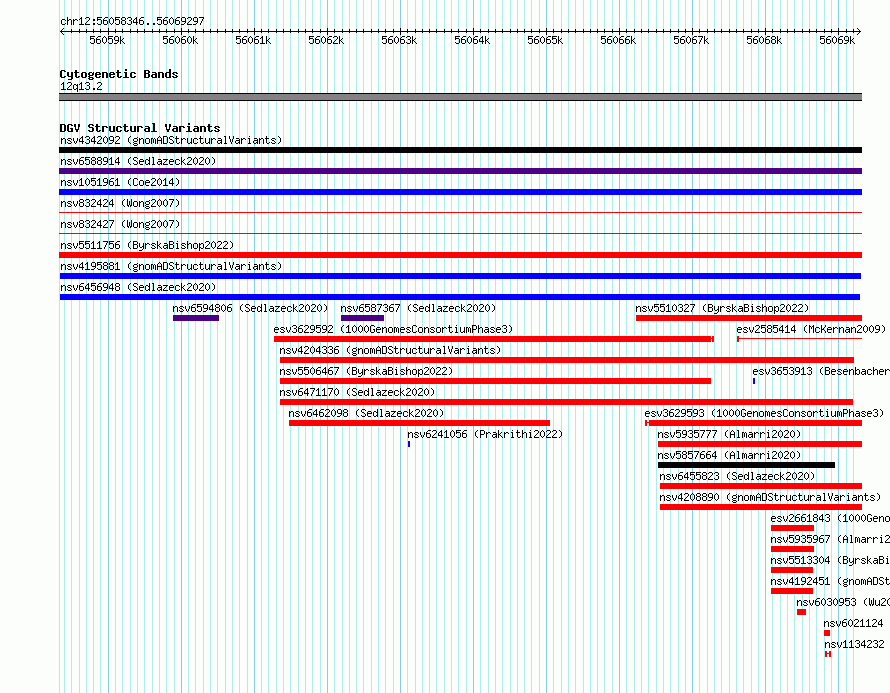Open the nsv6594806 (Sedlazeck2020) label
The width and height of the screenshot is (890, 693).
pos(250,308)
